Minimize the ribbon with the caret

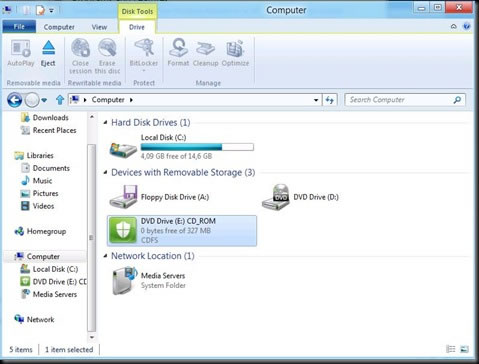coord(453,26)
